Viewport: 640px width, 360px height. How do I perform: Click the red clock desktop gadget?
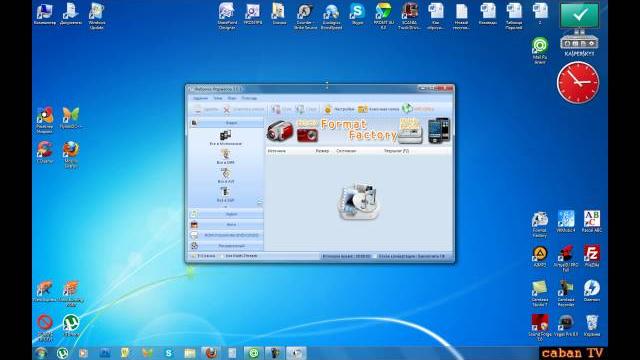578,83
